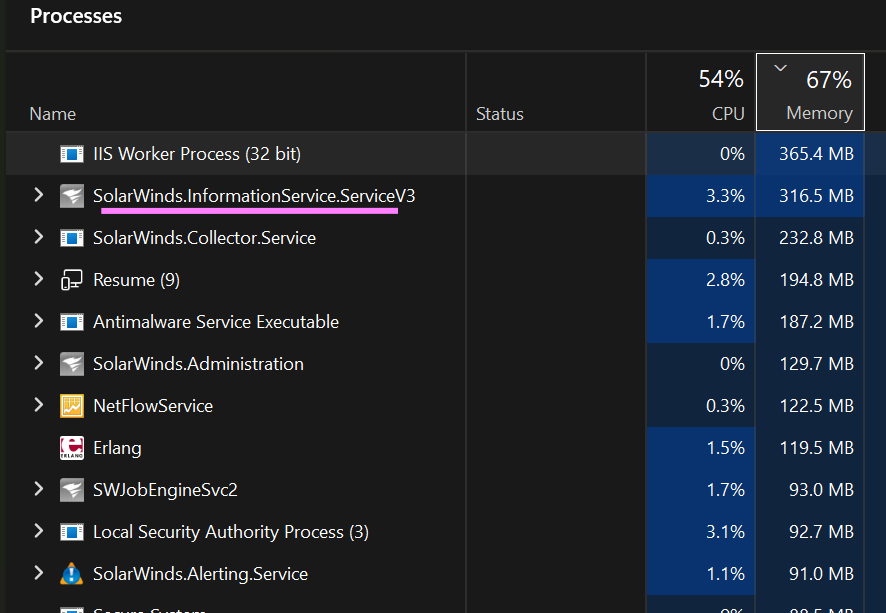Select the Erlang process name
Viewport: 886px width, 613px height.
[118, 448]
